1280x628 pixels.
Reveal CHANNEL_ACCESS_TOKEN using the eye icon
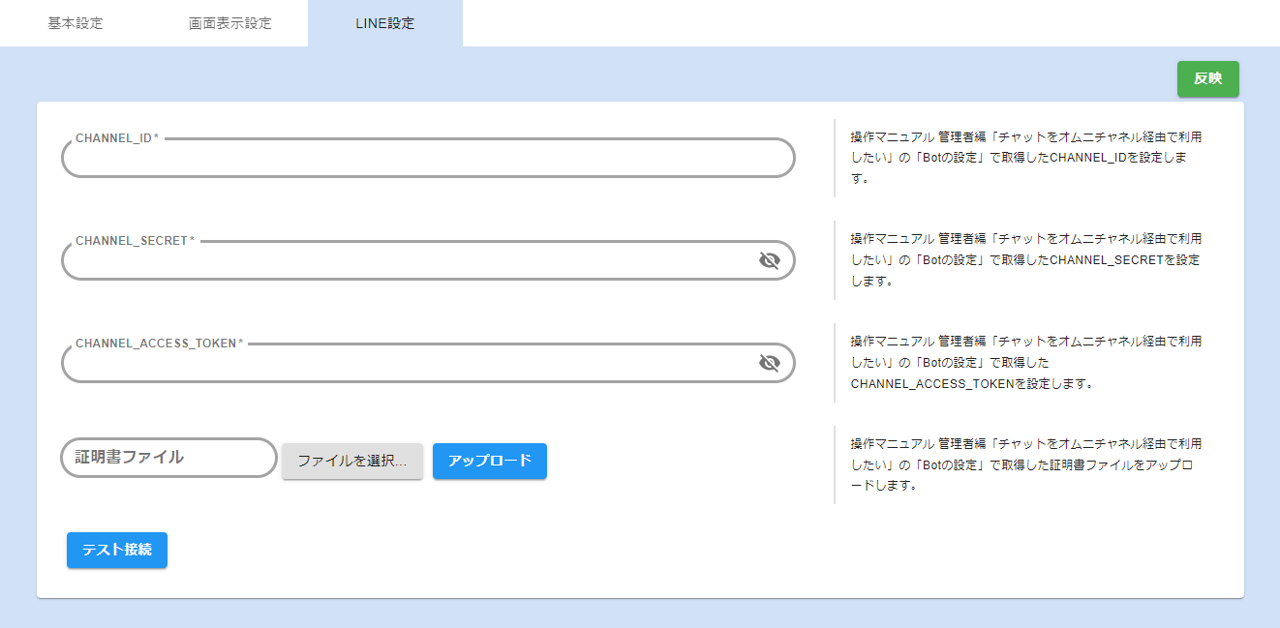click(x=768, y=363)
